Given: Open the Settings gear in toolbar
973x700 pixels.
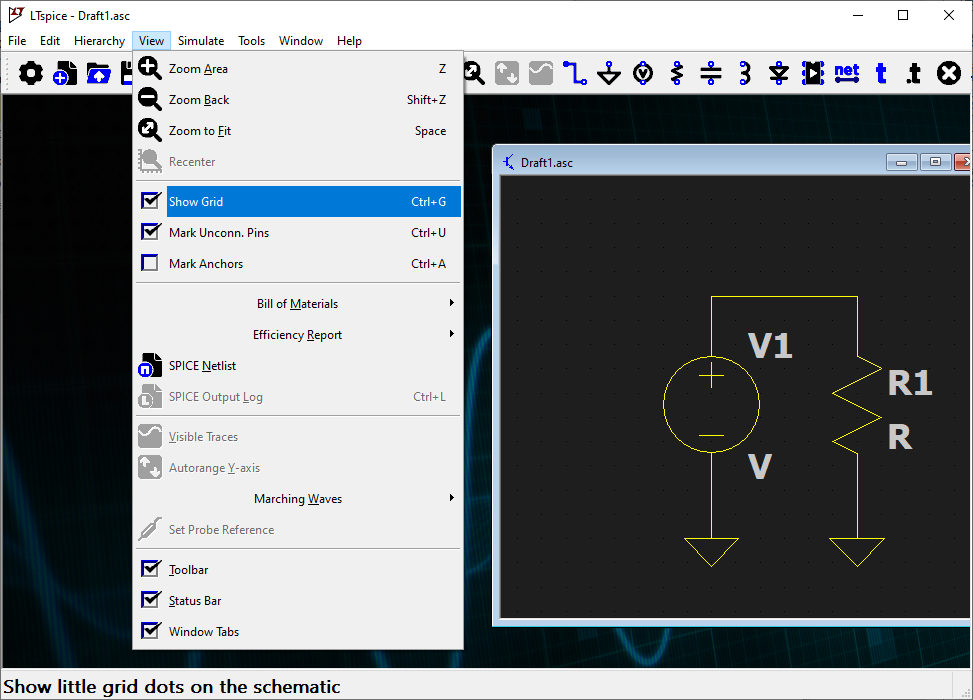Looking at the screenshot, I should pos(30,74).
